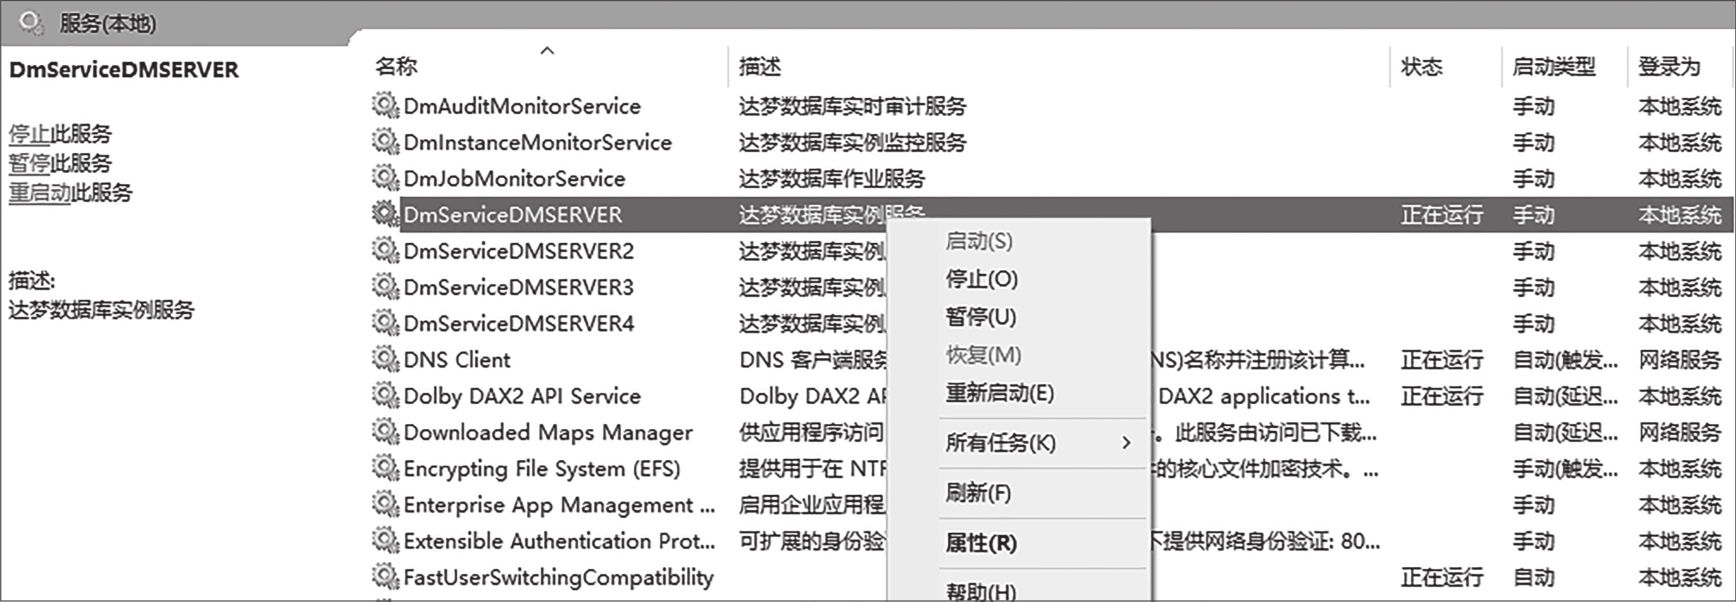Screen dimensions: 1736x602
Task: Select 重新启动(E) in the context menu
Action: pos(999,393)
